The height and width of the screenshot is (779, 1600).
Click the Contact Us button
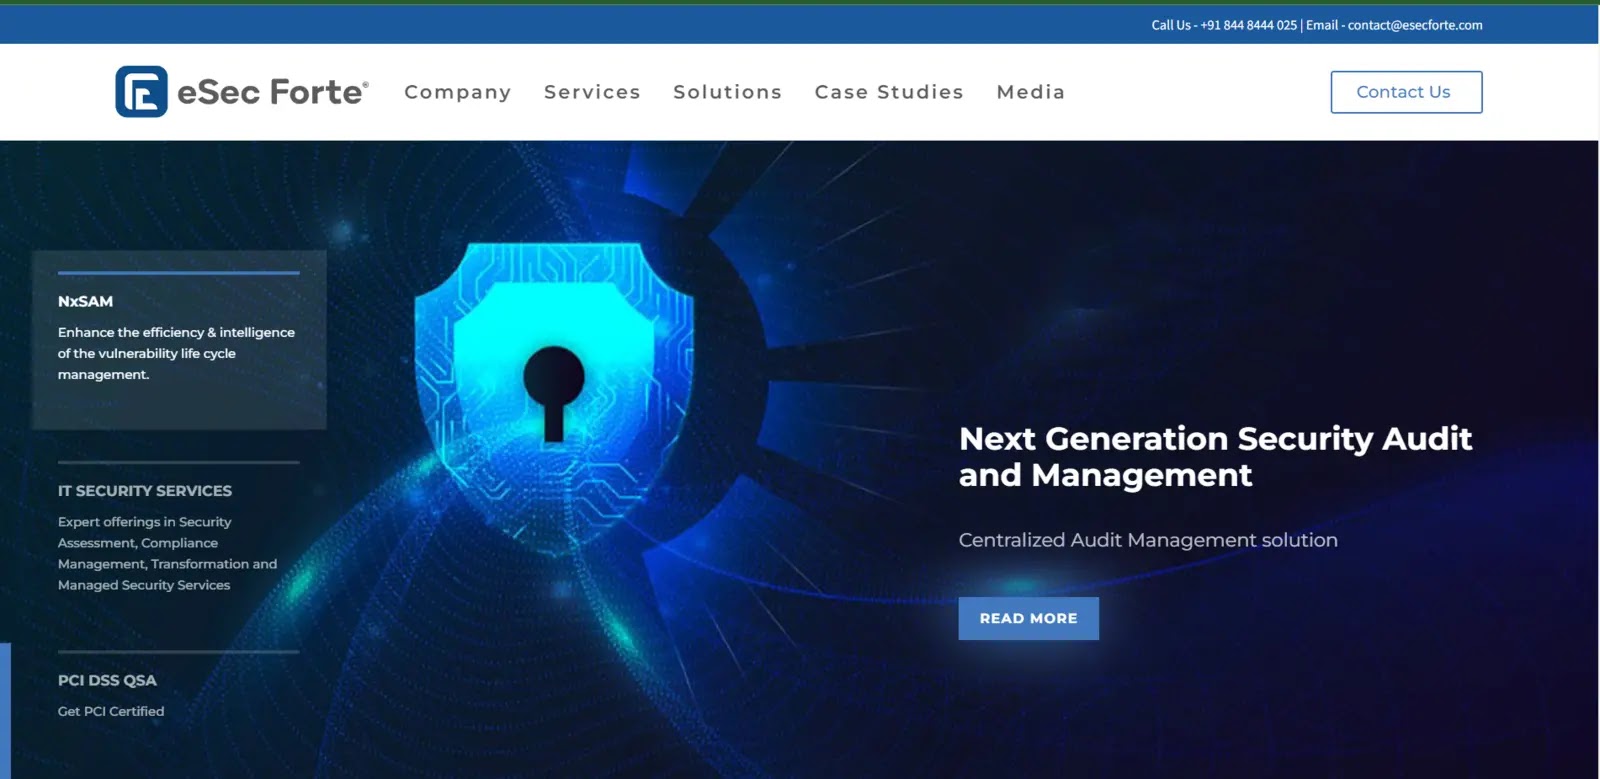[x=1406, y=92]
